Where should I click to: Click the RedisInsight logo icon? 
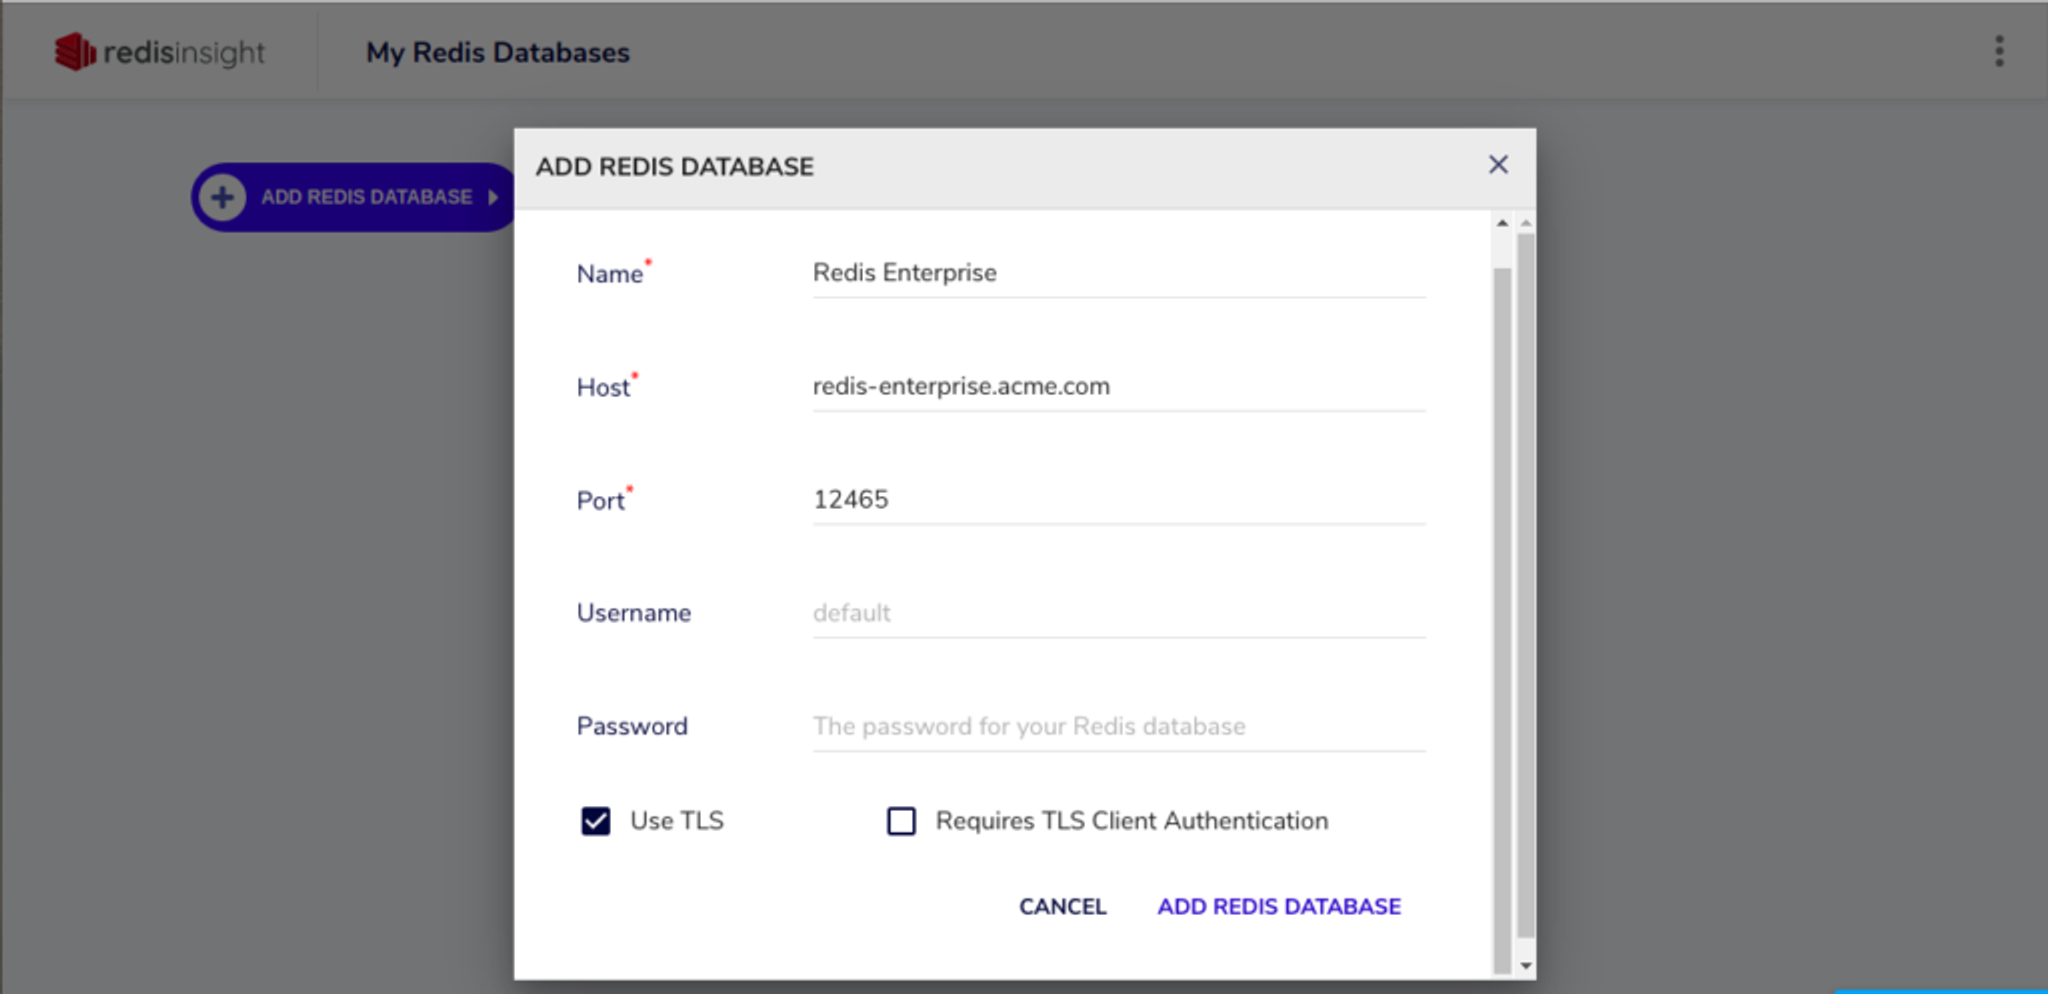point(75,52)
